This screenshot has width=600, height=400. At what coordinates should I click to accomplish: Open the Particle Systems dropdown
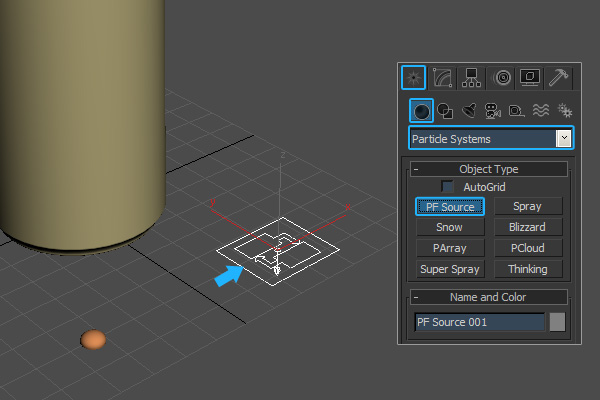pyautogui.click(x=564, y=139)
